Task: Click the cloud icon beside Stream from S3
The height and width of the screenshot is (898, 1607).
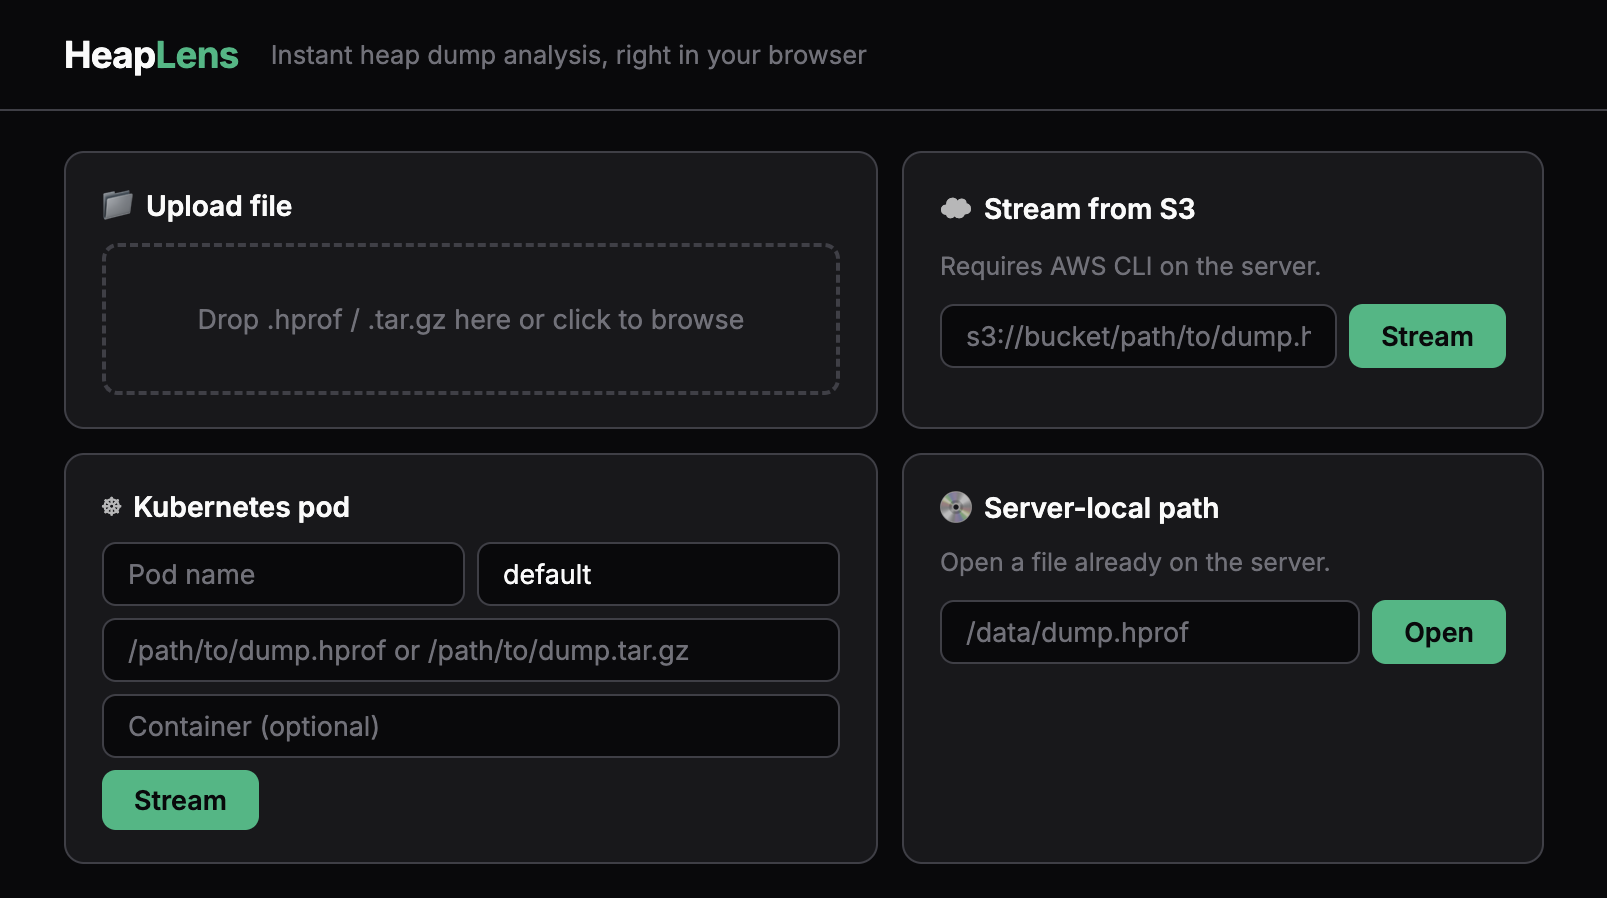Action: [x=956, y=208]
